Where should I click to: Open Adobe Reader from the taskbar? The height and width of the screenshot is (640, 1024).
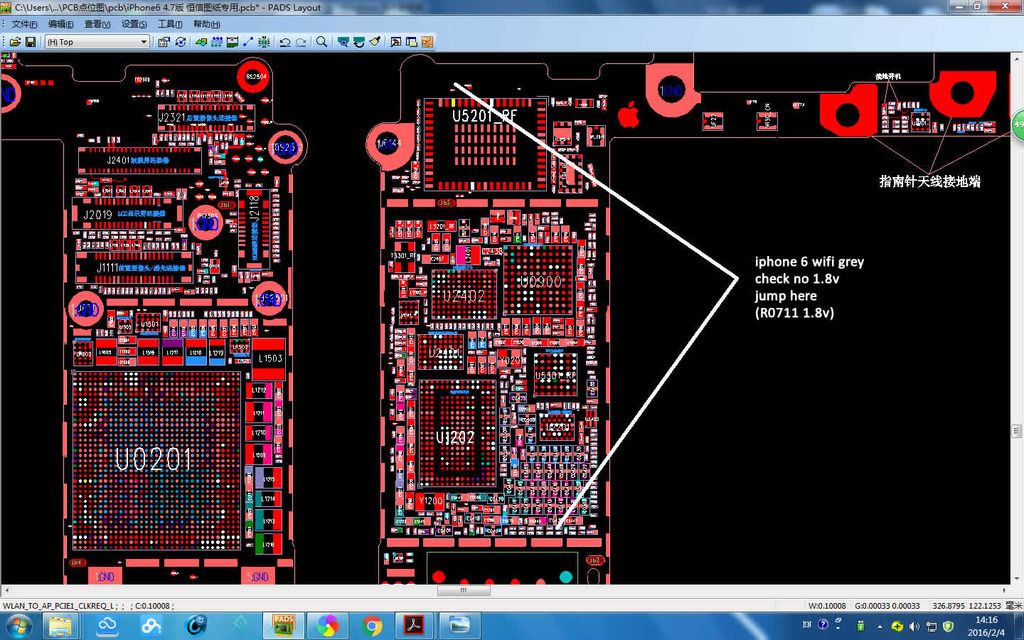[416, 626]
